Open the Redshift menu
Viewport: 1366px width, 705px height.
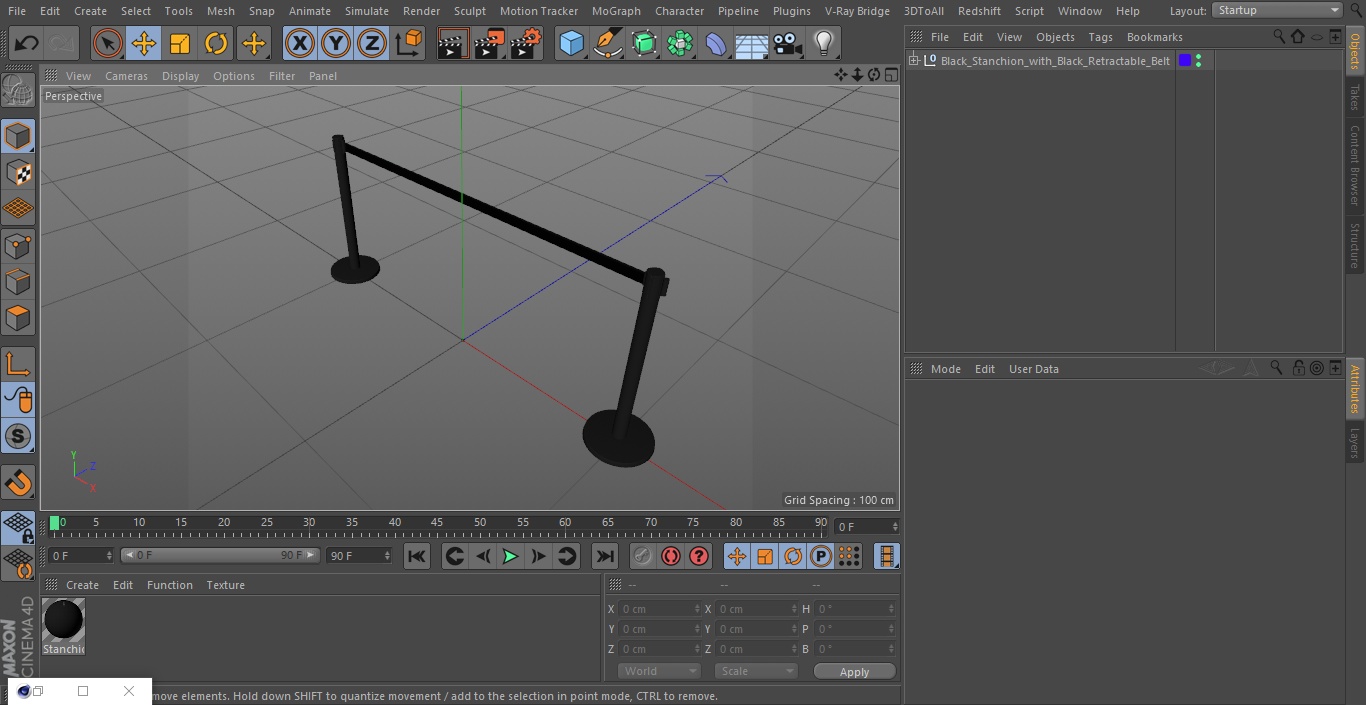tap(979, 11)
